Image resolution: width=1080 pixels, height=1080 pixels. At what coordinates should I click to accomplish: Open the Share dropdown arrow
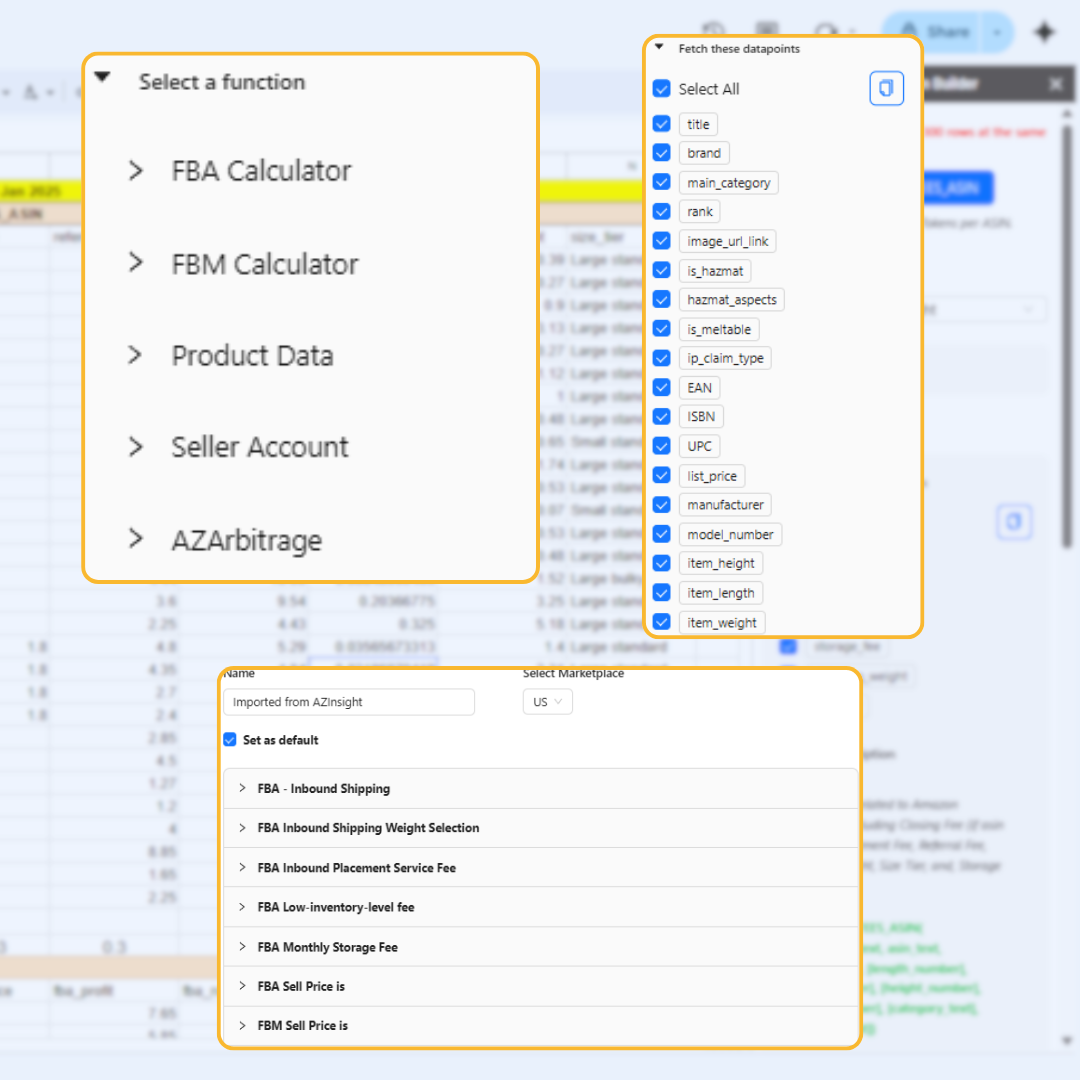click(997, 32)
